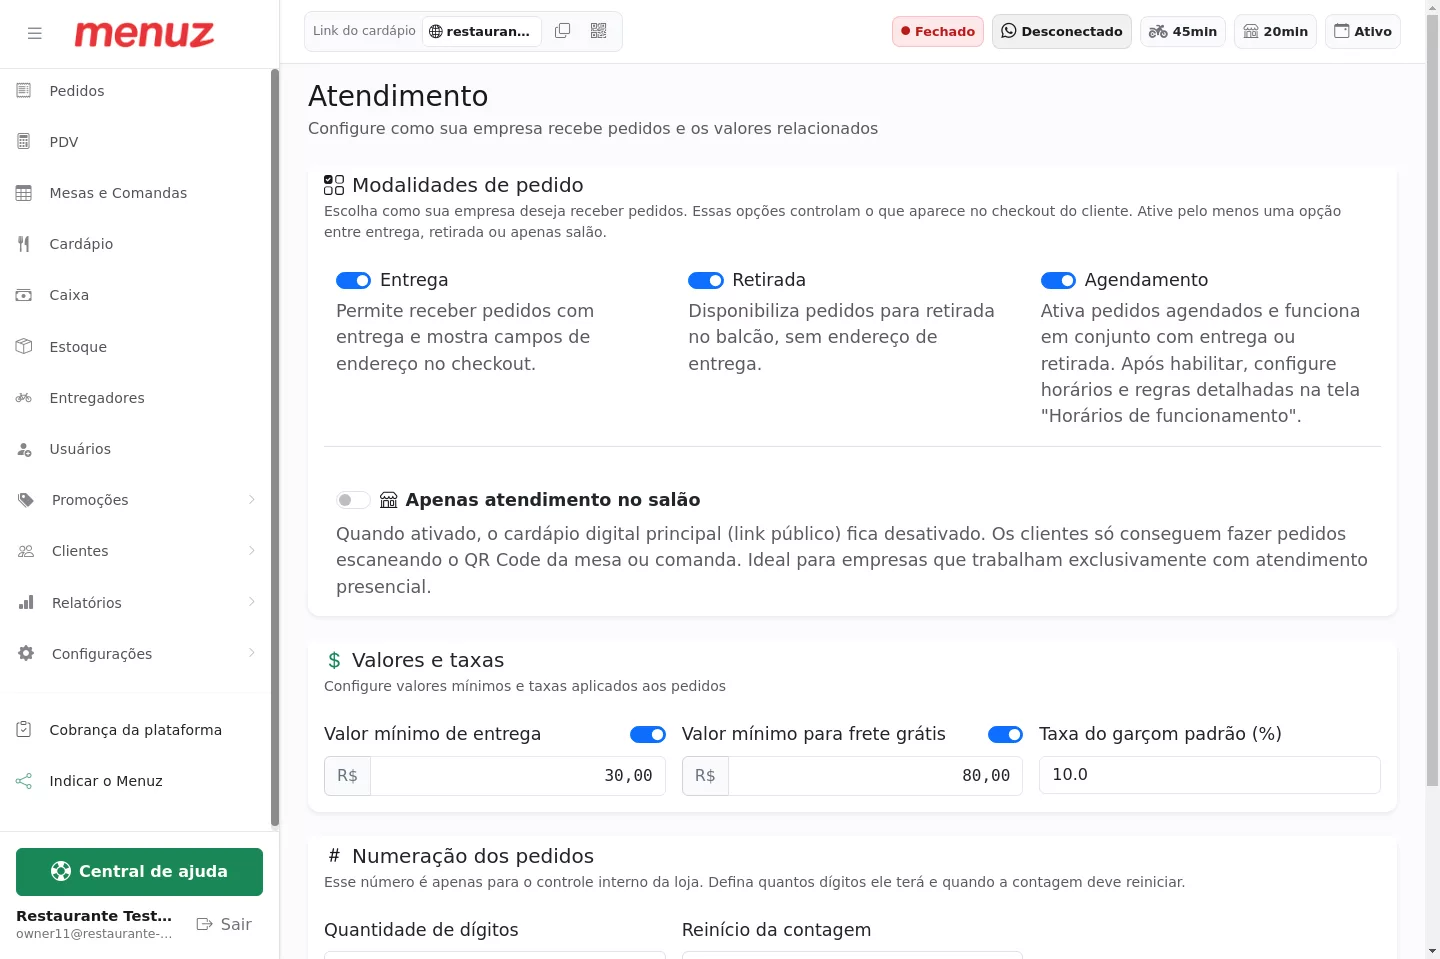
Task: Click the Usuários person icon
Action: point(24,449)
